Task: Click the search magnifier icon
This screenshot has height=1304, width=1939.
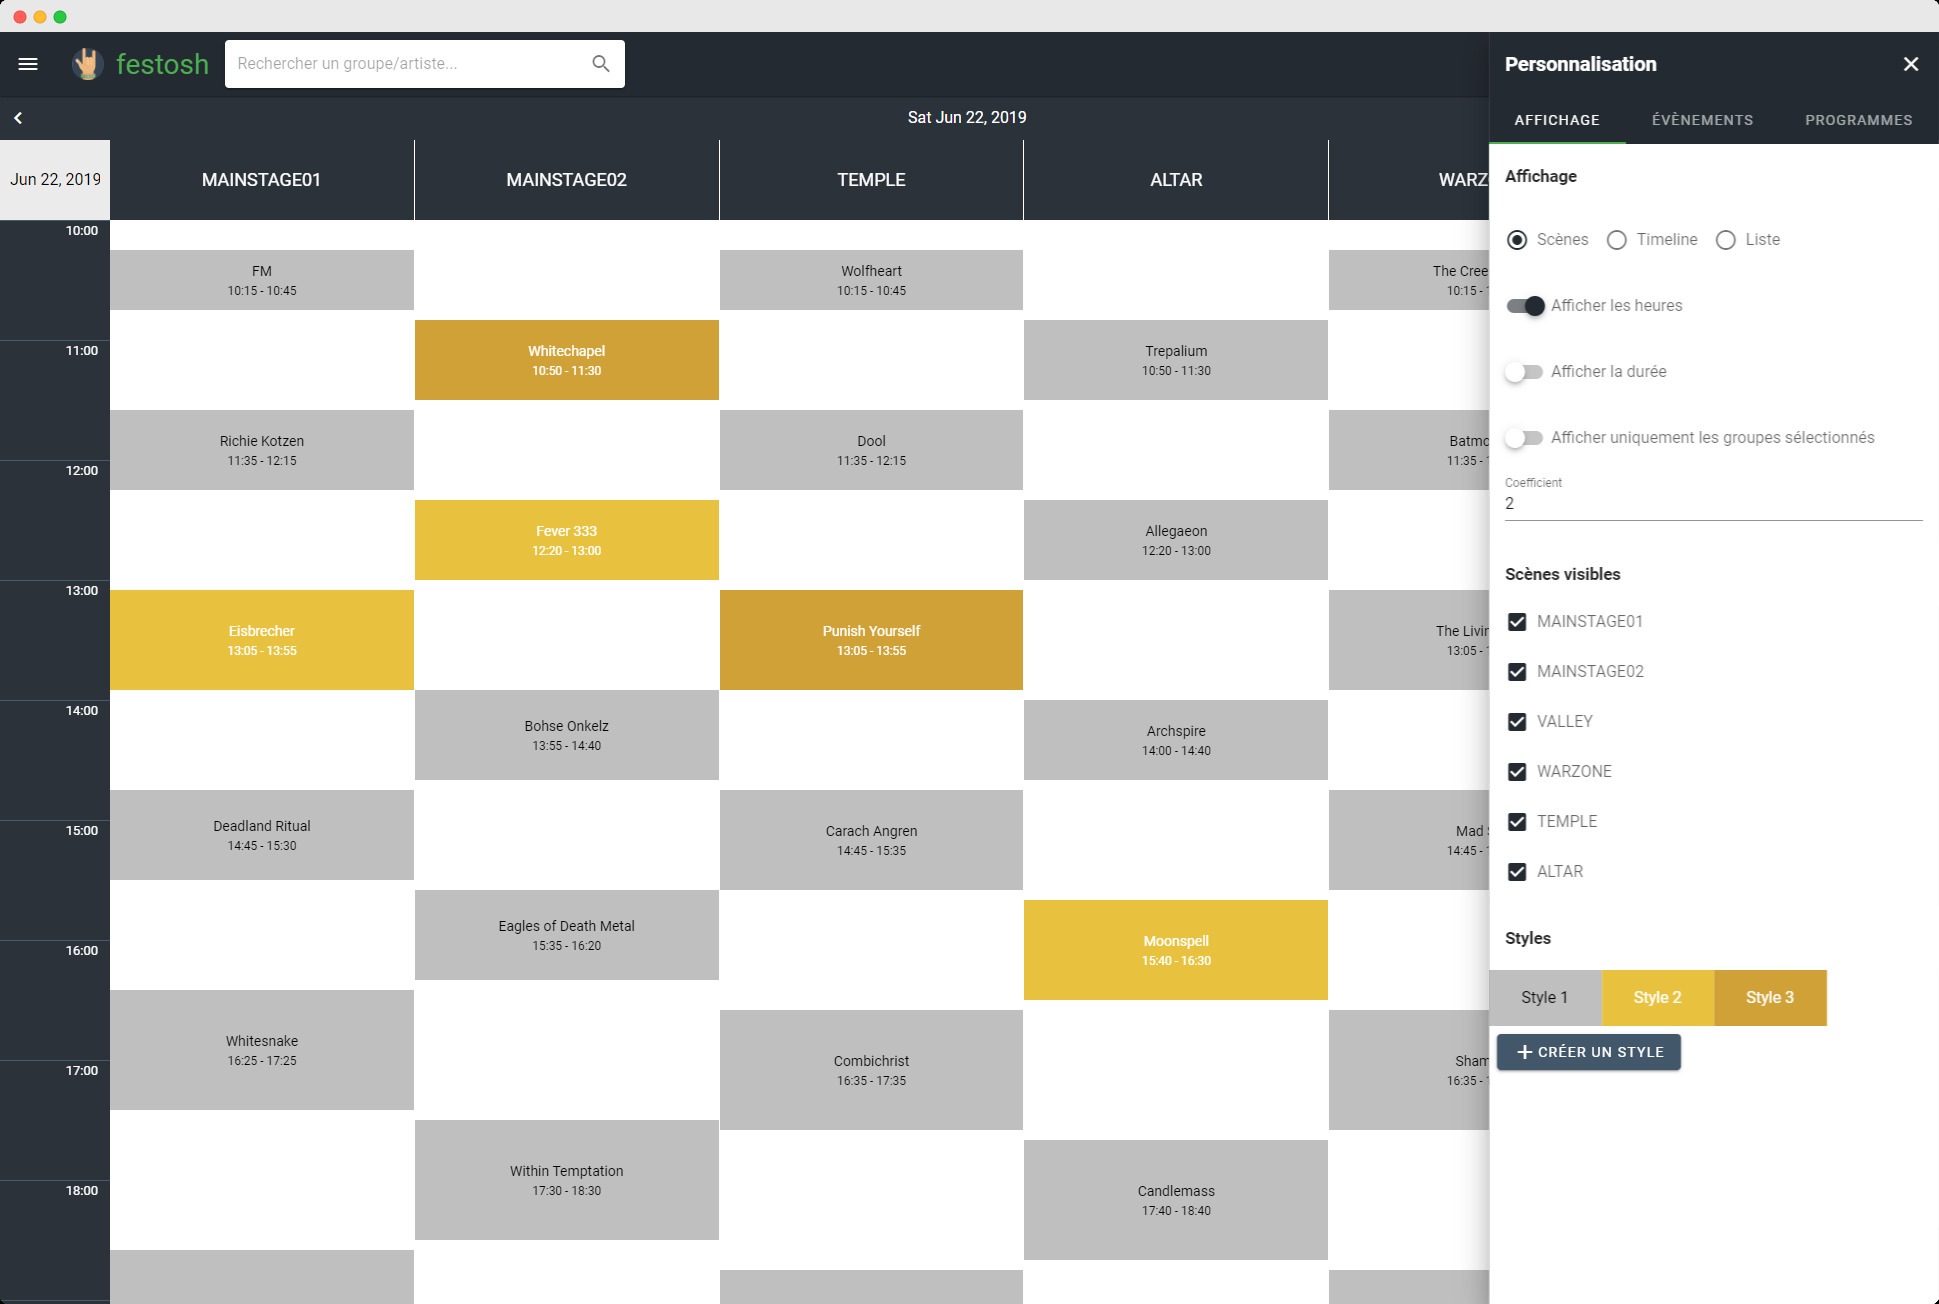Action: (600, 64)
